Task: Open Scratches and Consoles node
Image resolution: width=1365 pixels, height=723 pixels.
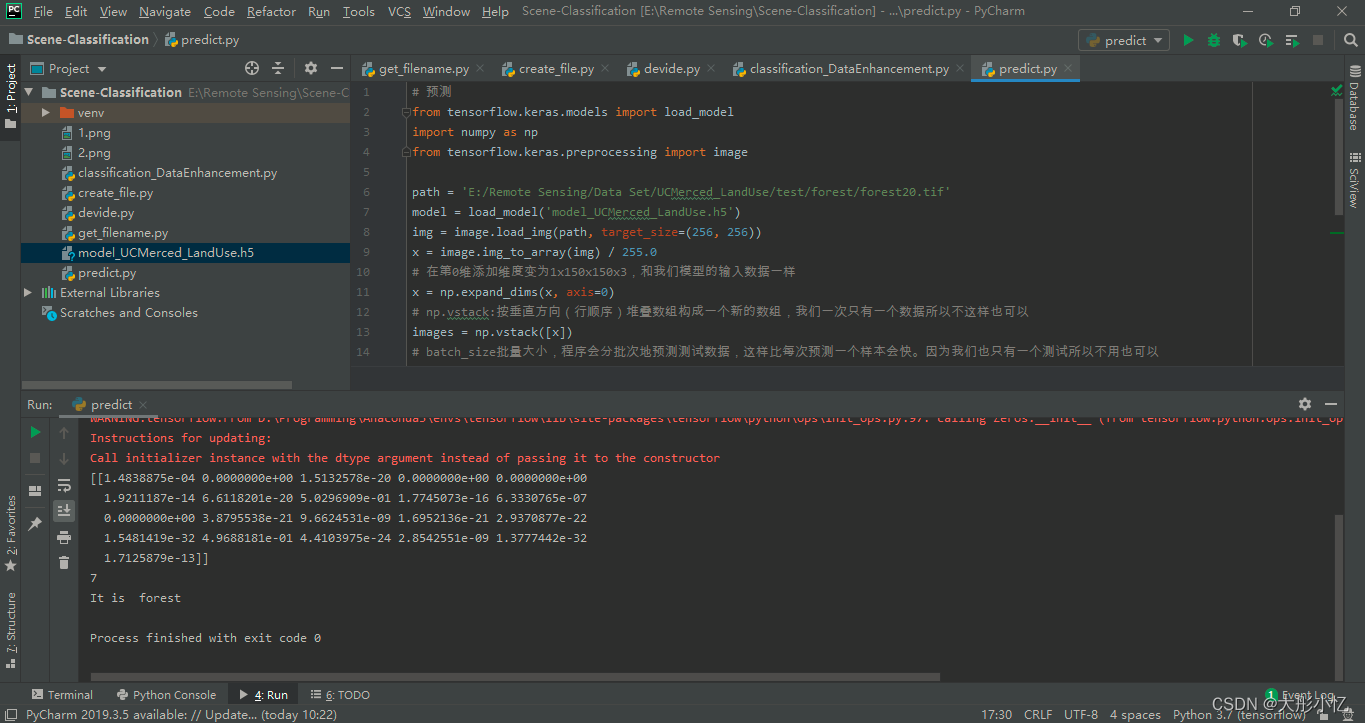Action: tap(186, 312)
